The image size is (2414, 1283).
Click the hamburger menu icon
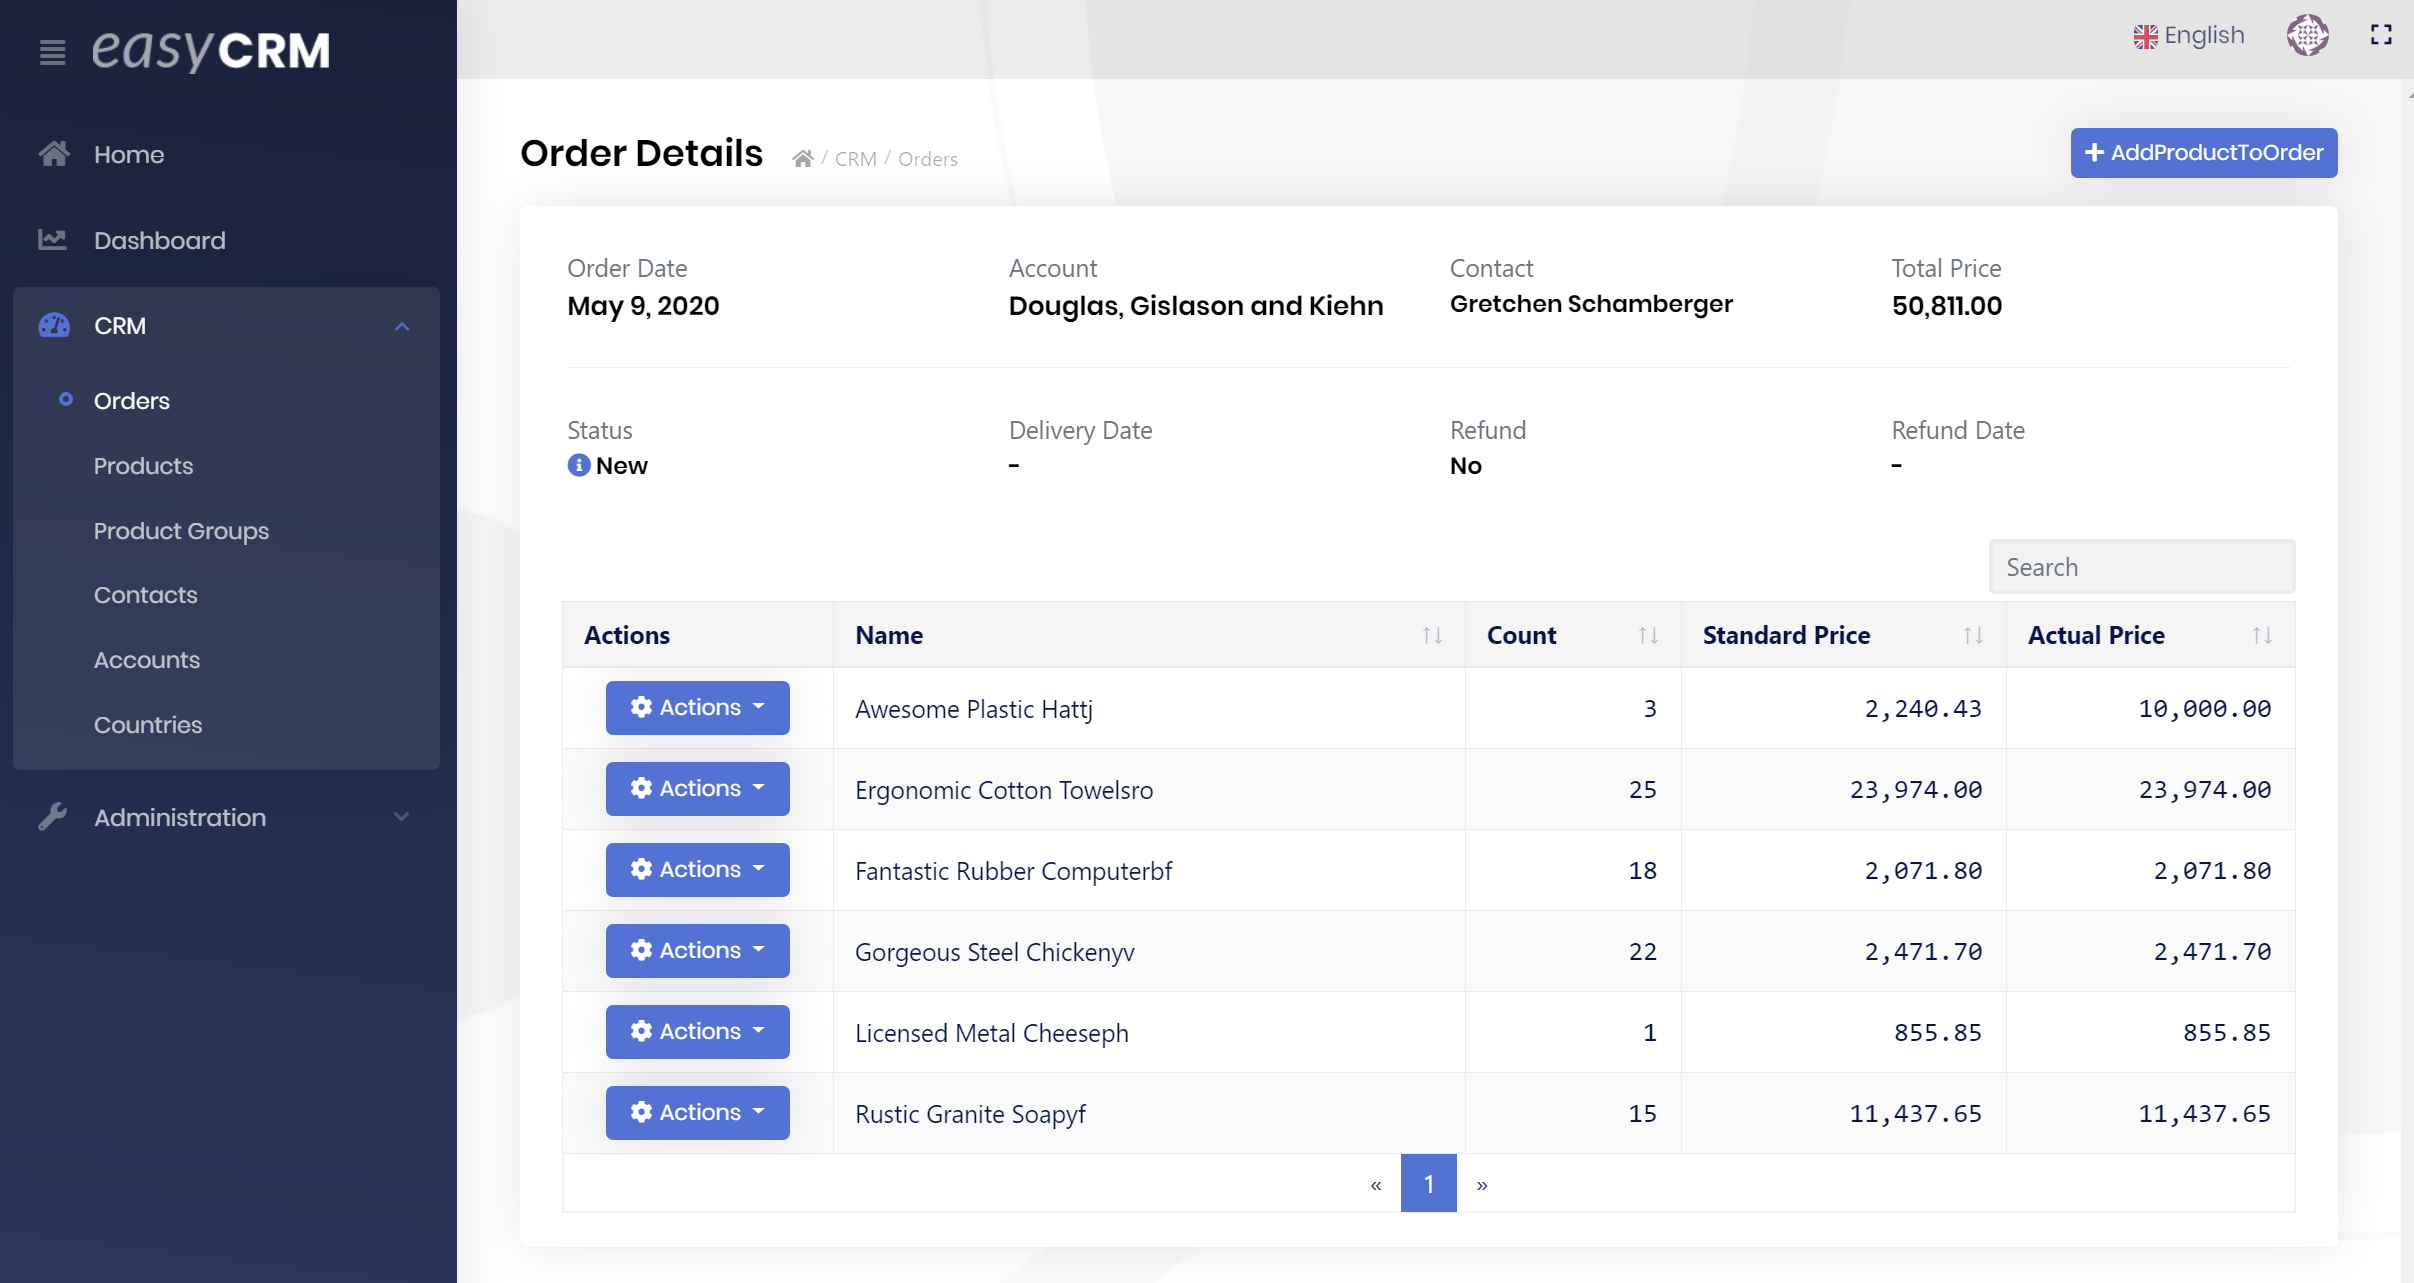52,52
